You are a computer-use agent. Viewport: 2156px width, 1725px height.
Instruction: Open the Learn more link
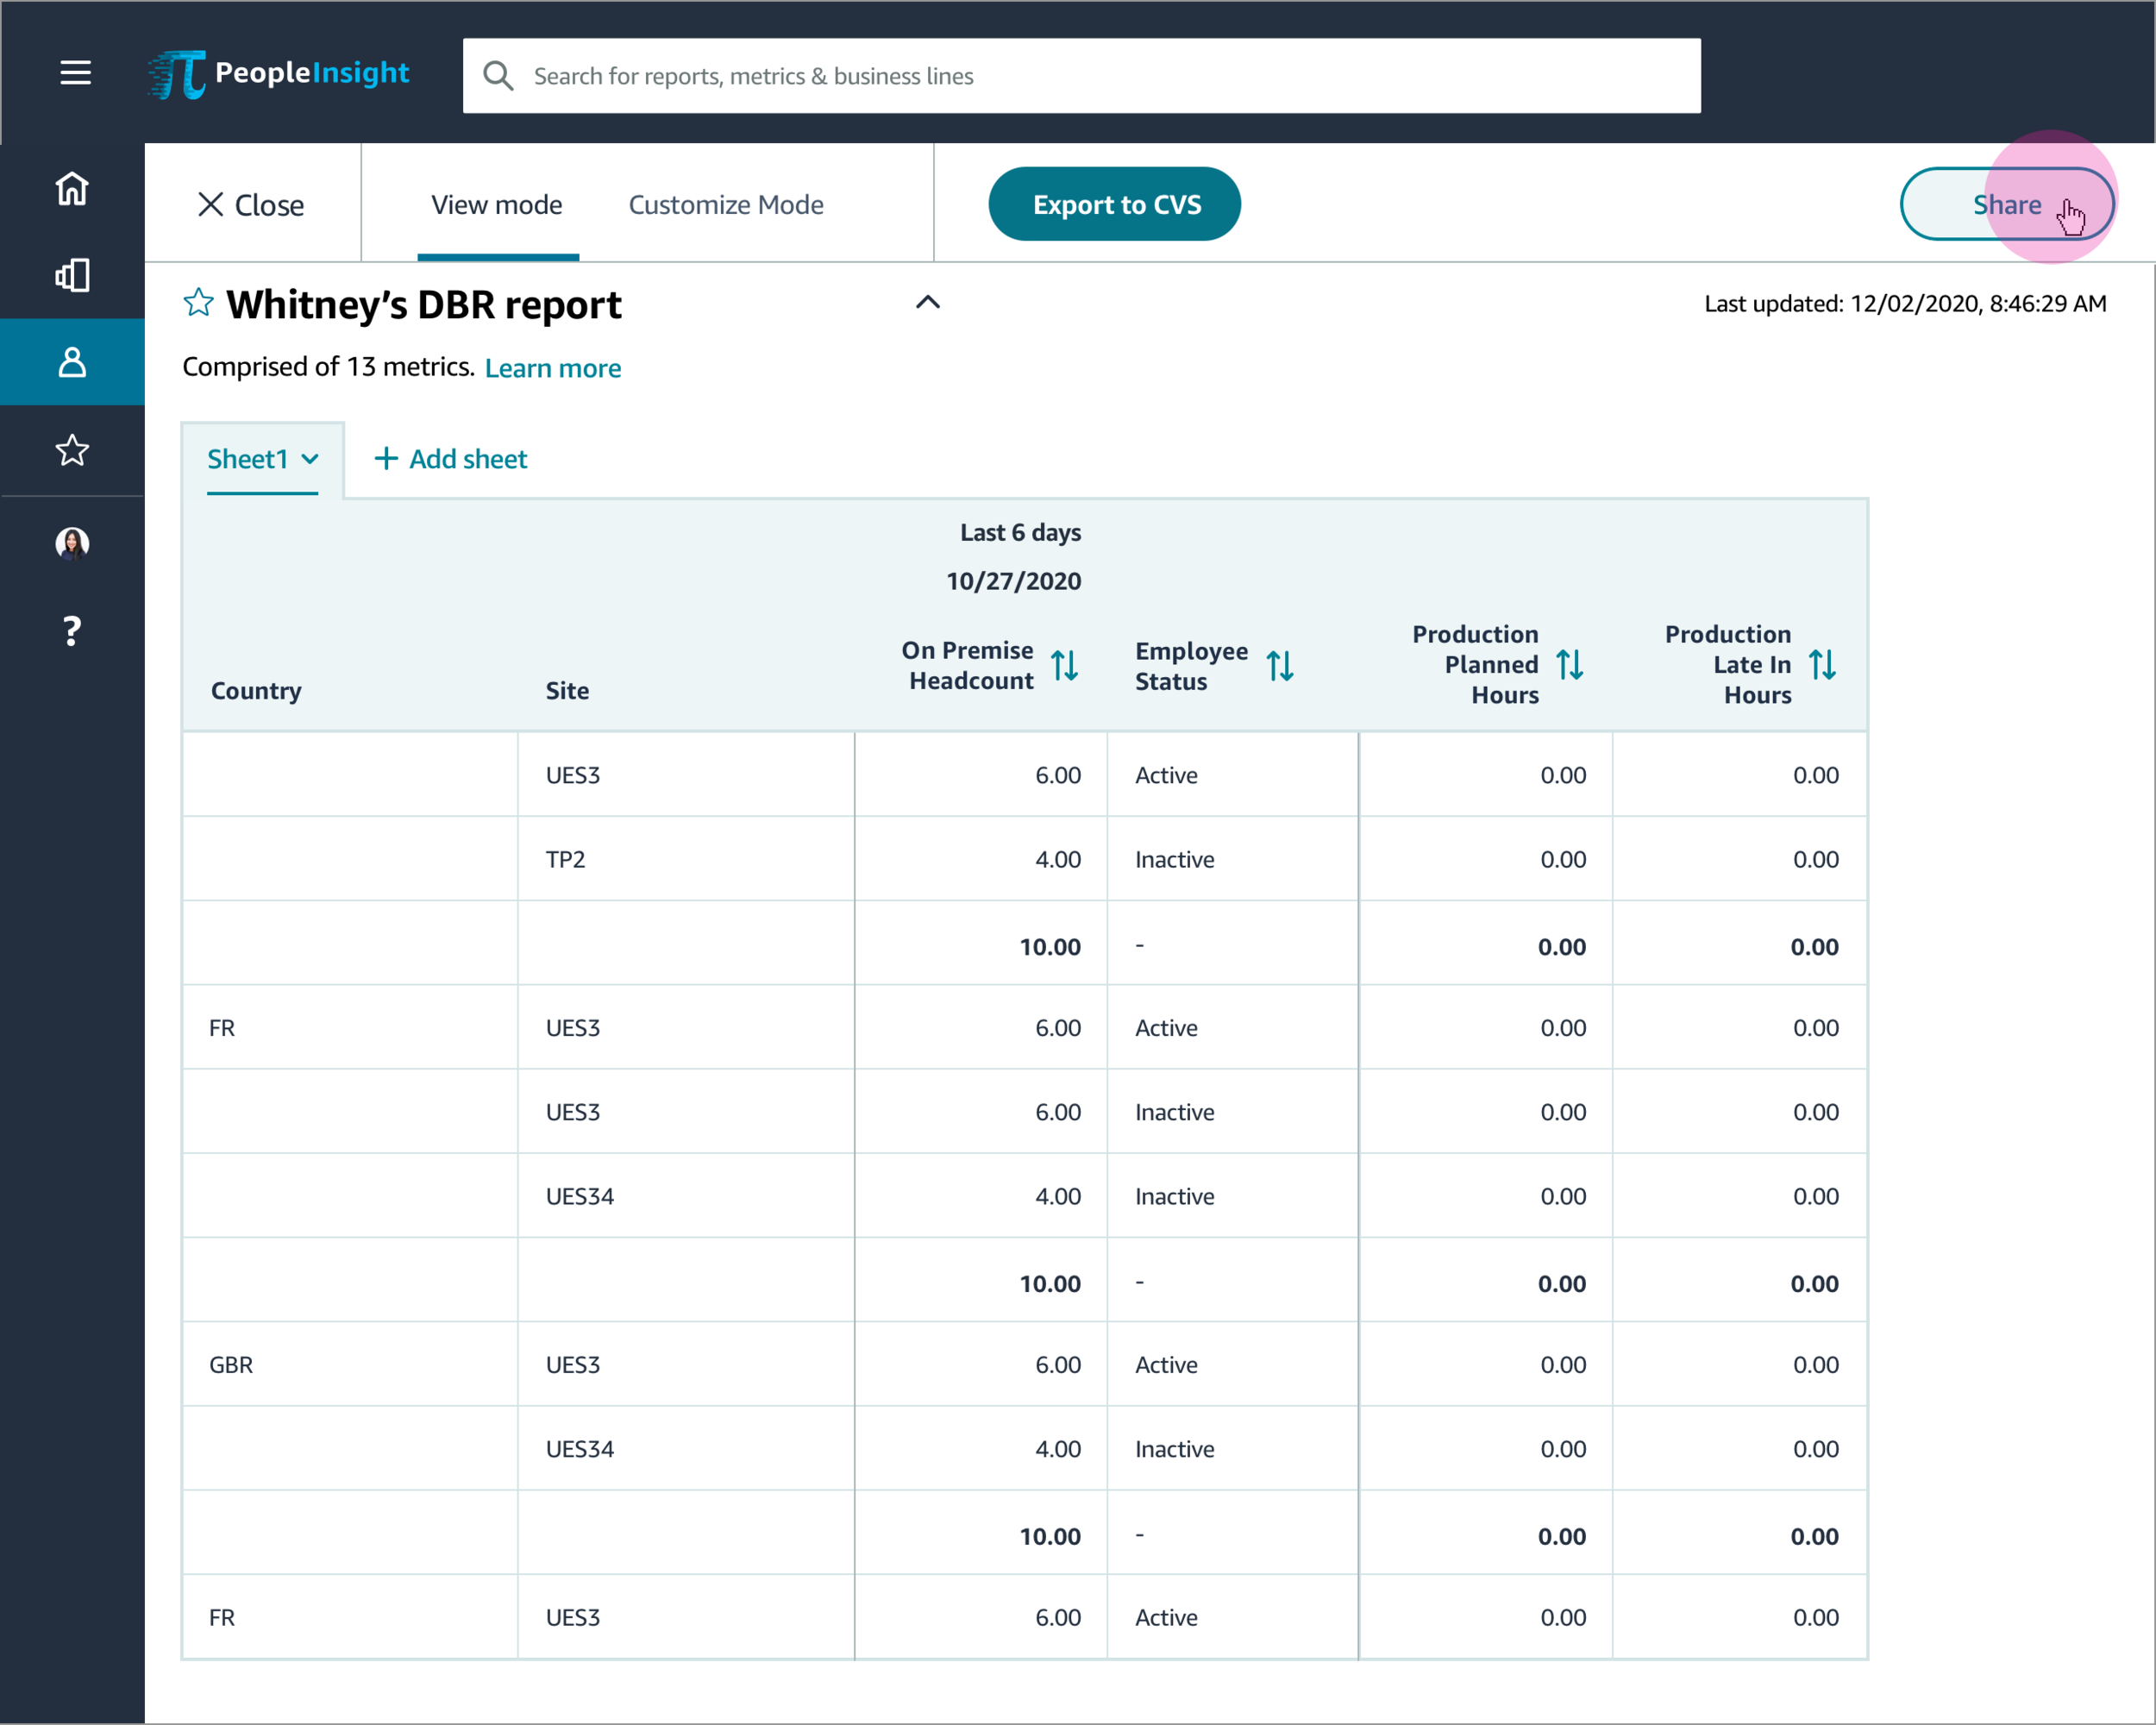(x=552, y=368)
